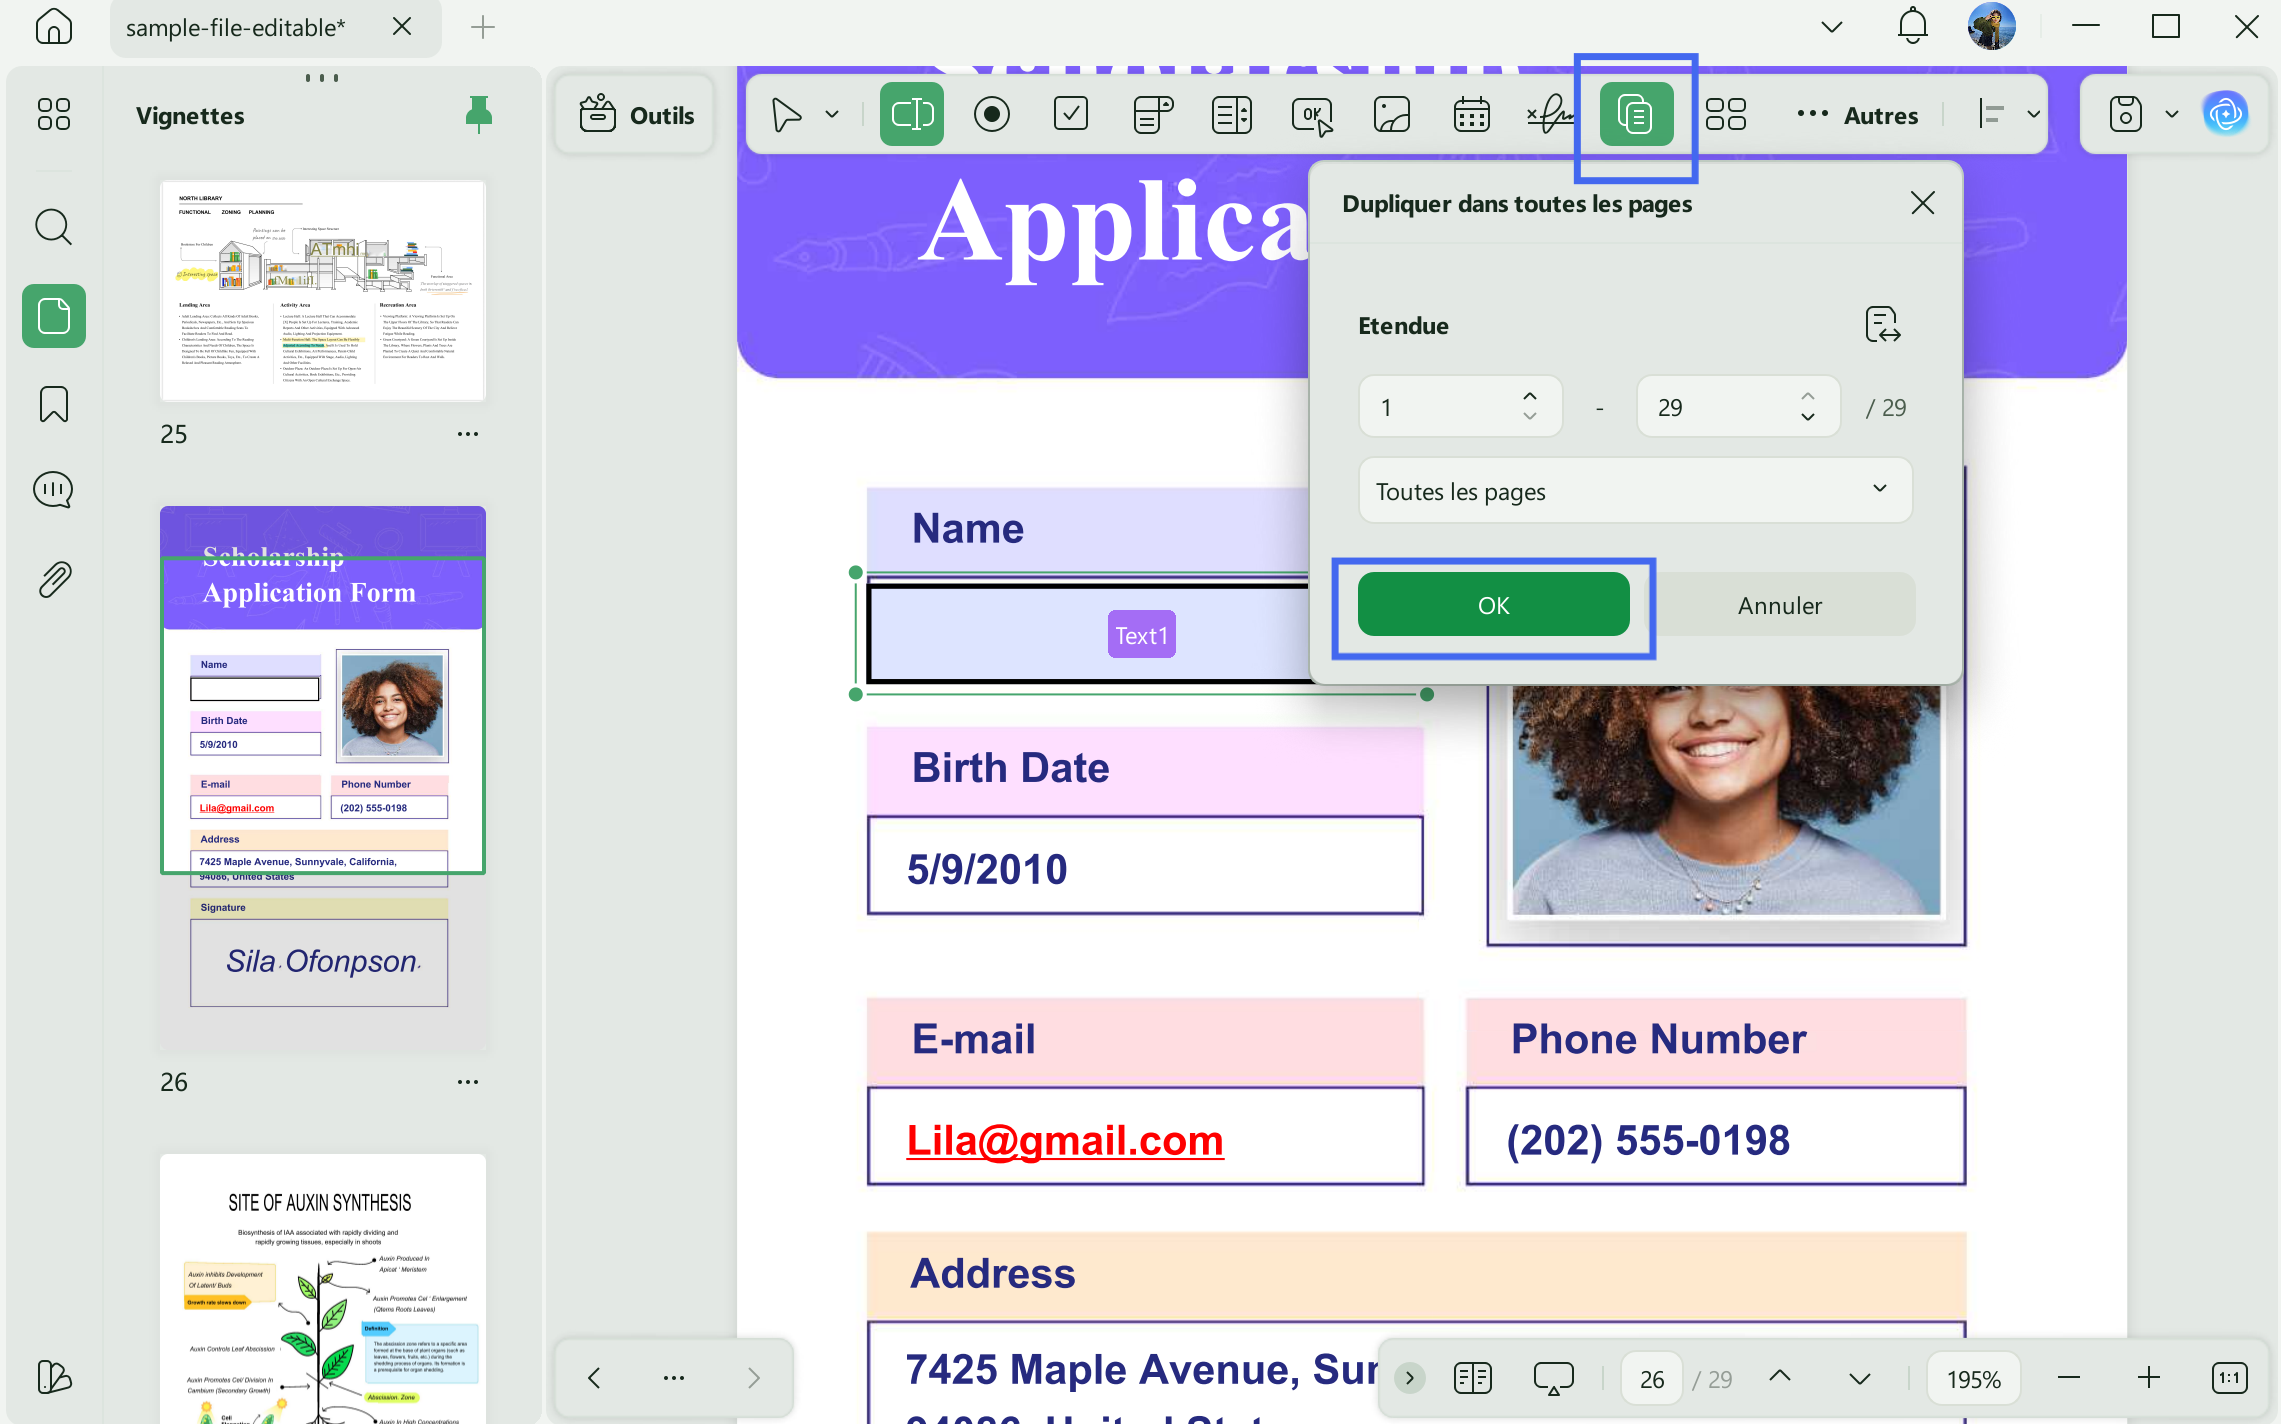Screen dimensions: 2281x1424
Task: Click the Save icon
Action: 2126,114
